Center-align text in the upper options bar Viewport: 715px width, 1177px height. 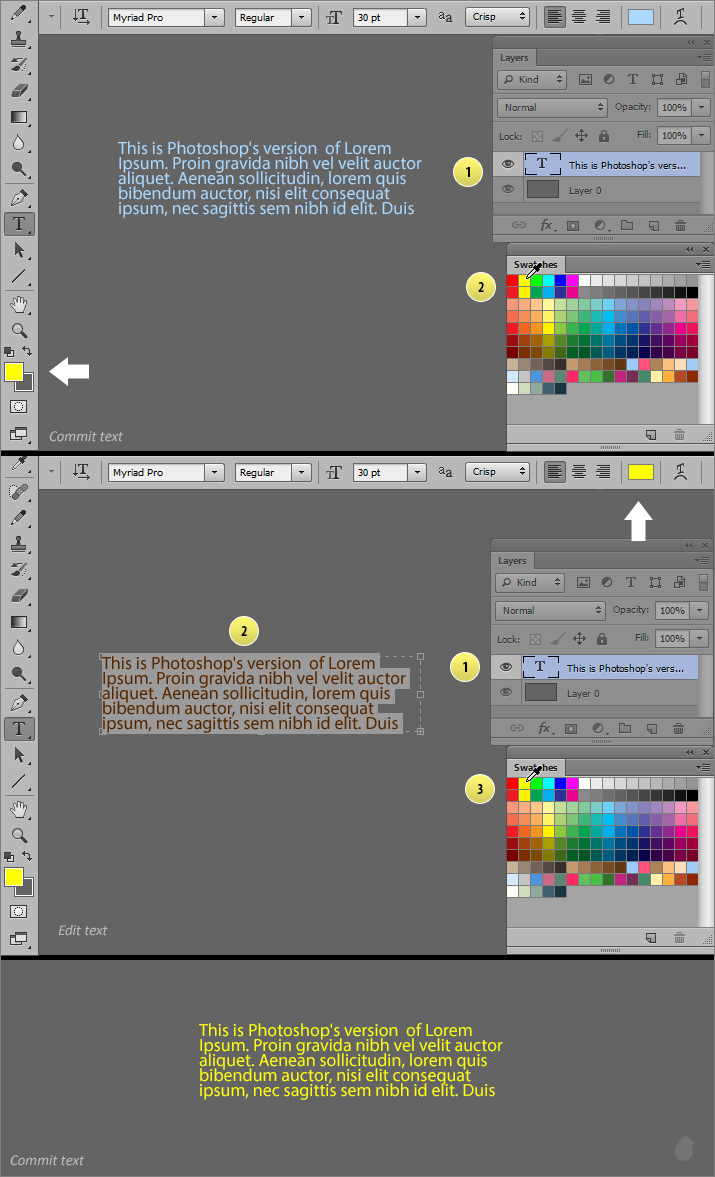[x=579, y=17]
